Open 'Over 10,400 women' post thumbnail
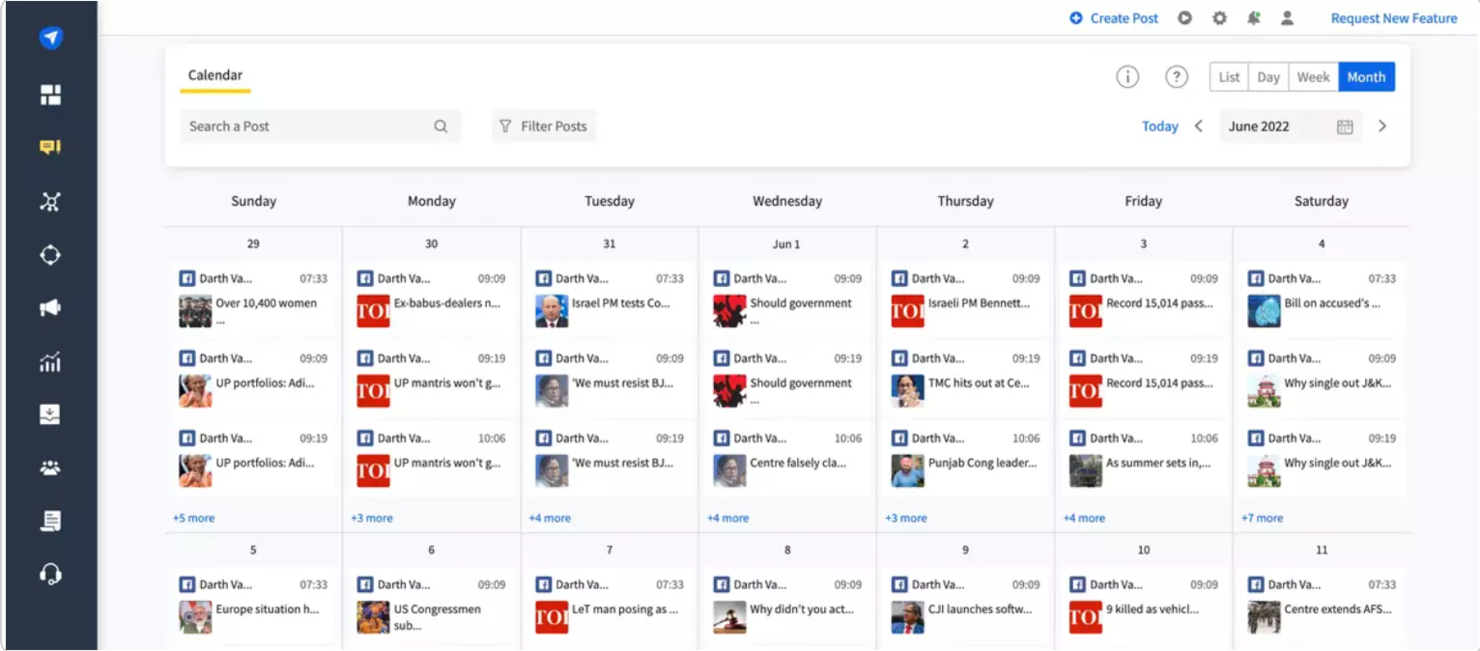Image resolution: width=1480 pixels, height=651 pixels. click(195, 311)
